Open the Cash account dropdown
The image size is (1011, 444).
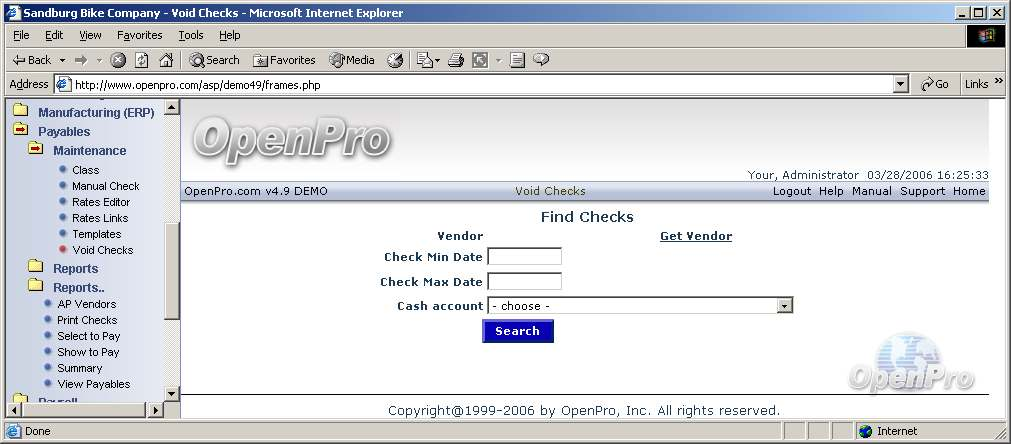(784, 306)
